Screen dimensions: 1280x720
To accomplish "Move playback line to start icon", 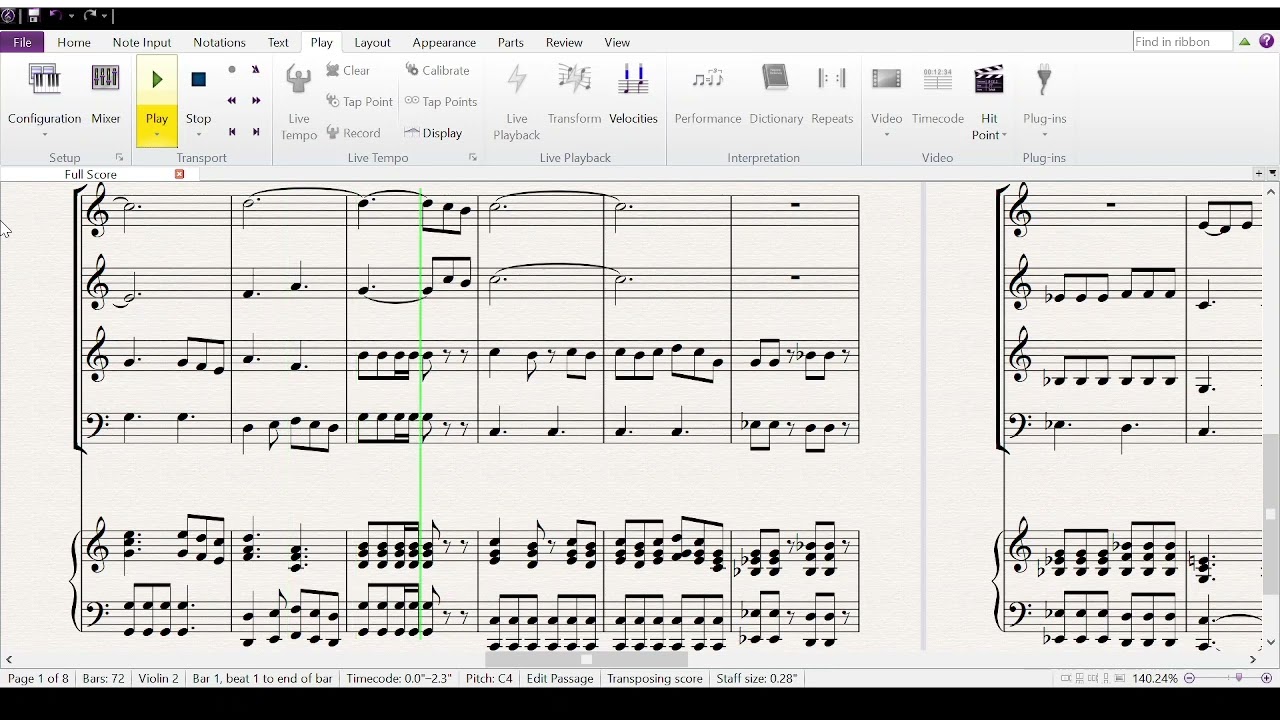I will (x=232, y=132).
